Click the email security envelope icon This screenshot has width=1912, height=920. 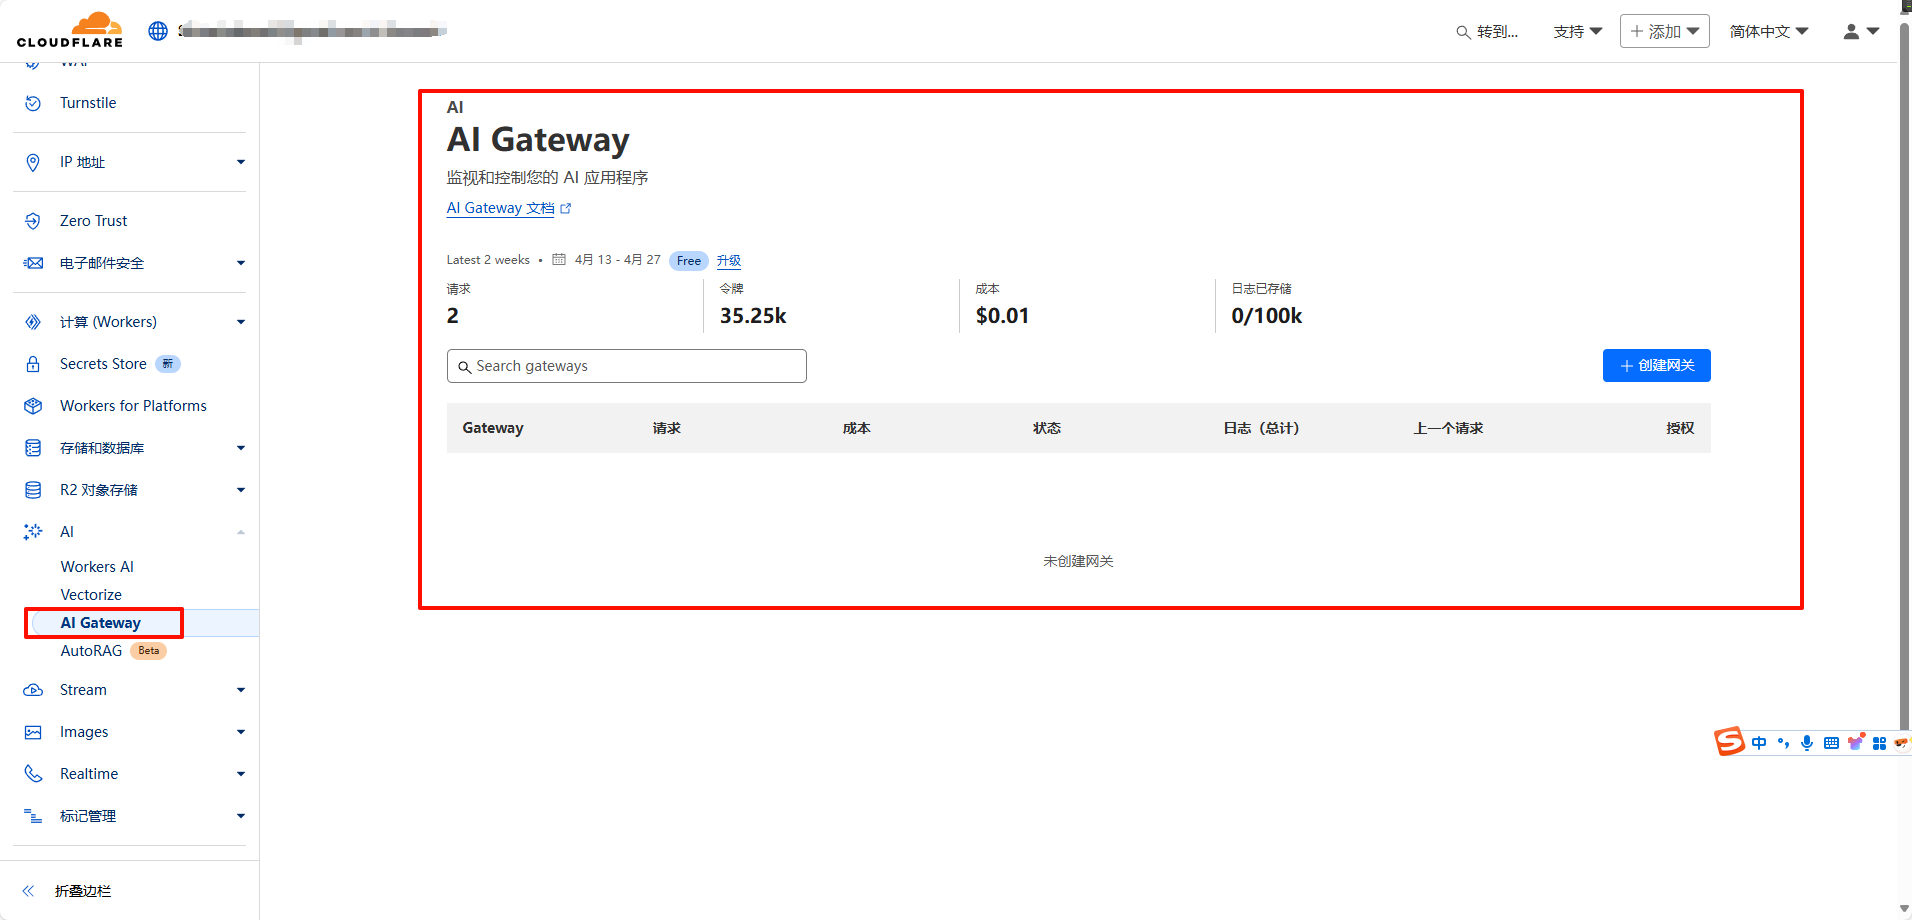[33, 263]
